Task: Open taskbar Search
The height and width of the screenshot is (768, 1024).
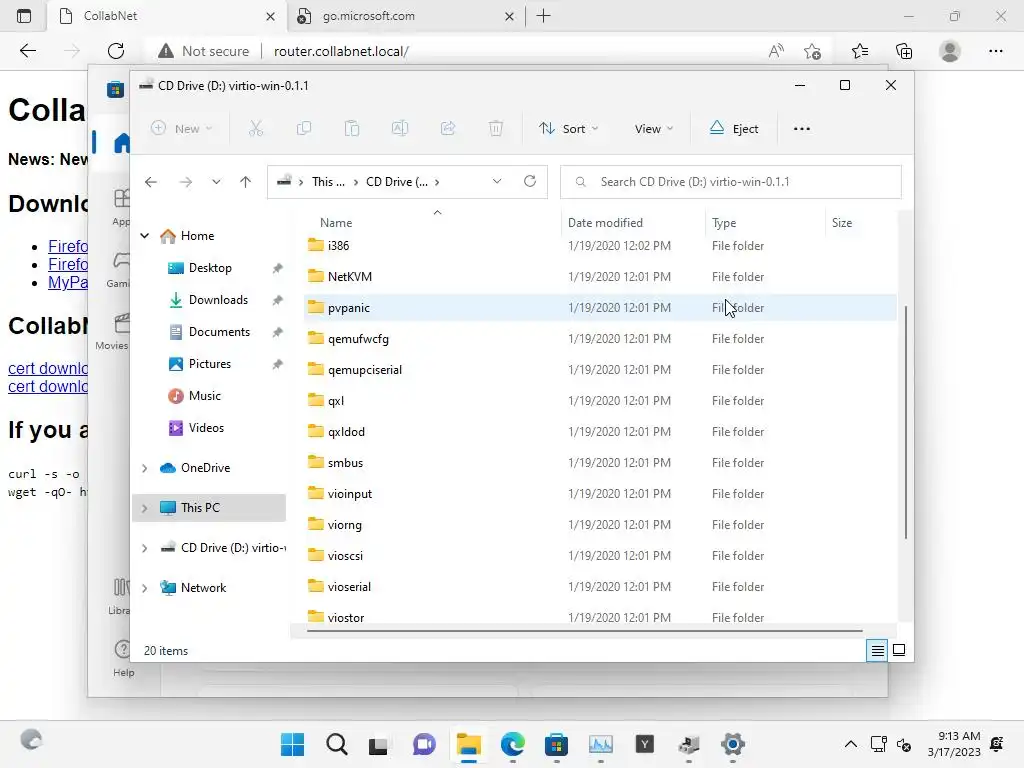Action: tap(337, 744)
